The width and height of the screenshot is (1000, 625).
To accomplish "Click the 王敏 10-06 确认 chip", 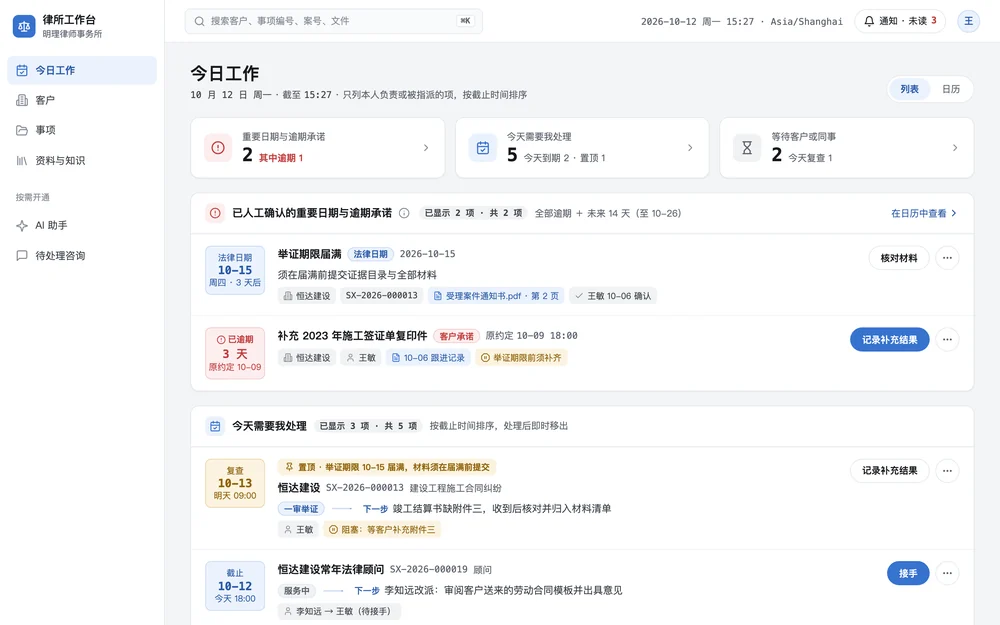I will (613, 295).
